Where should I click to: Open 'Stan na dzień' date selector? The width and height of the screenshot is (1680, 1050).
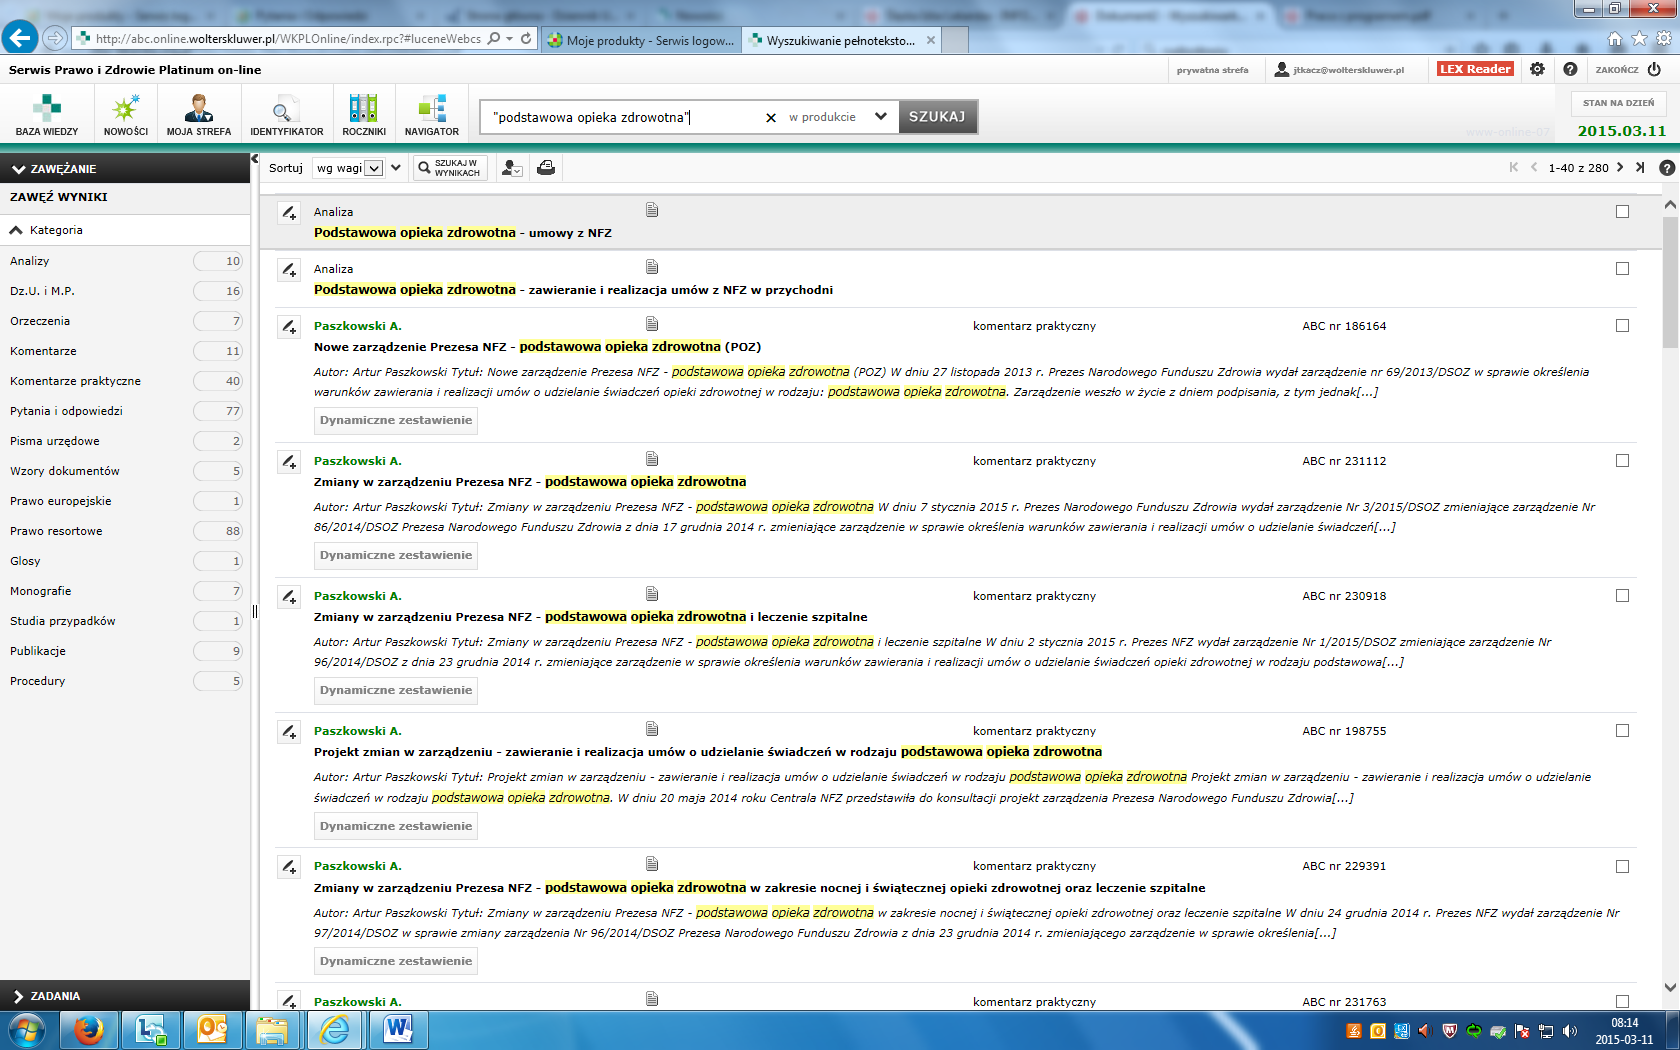pyautogui.click(x=1618, y=103)
